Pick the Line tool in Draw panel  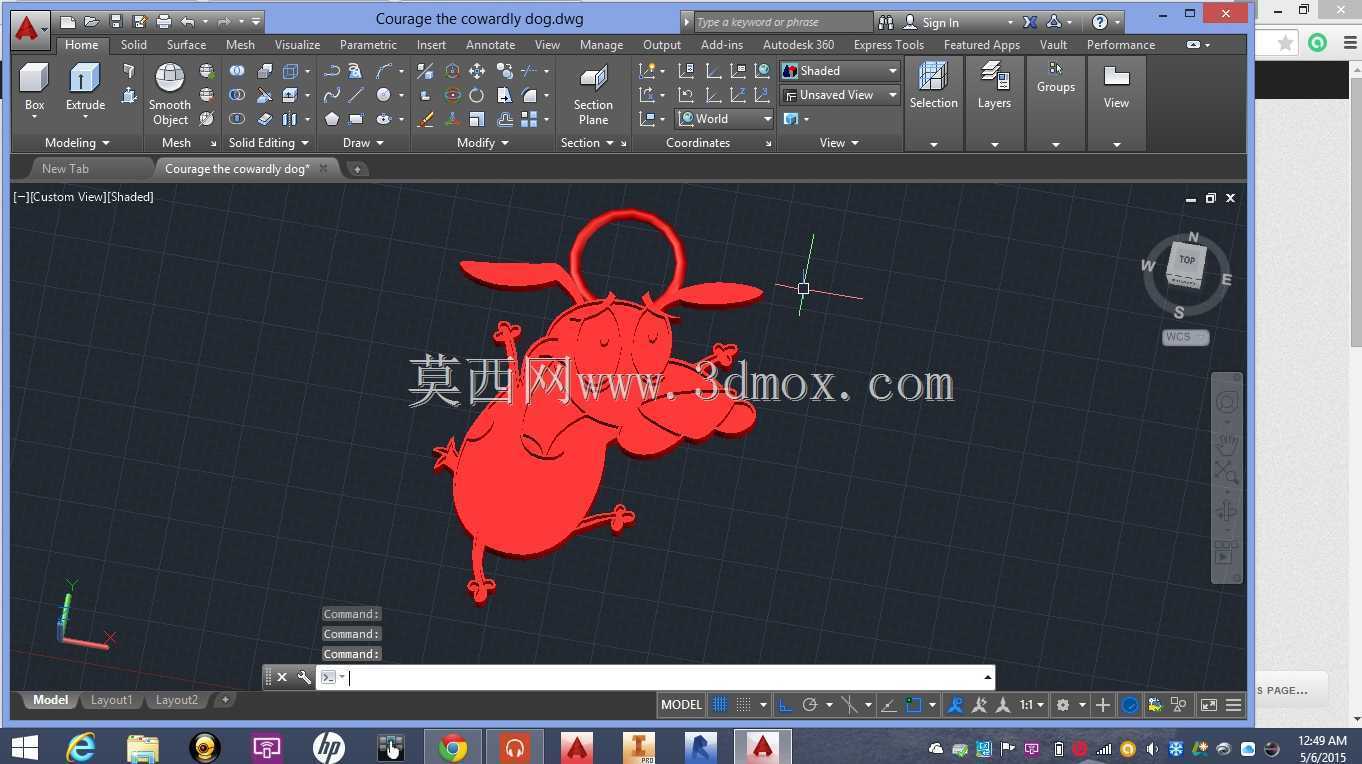[x=356, y=95]
